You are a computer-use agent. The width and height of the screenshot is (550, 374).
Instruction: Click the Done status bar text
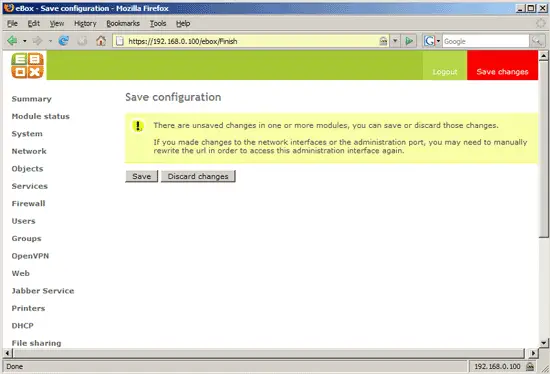pos(14,367)
